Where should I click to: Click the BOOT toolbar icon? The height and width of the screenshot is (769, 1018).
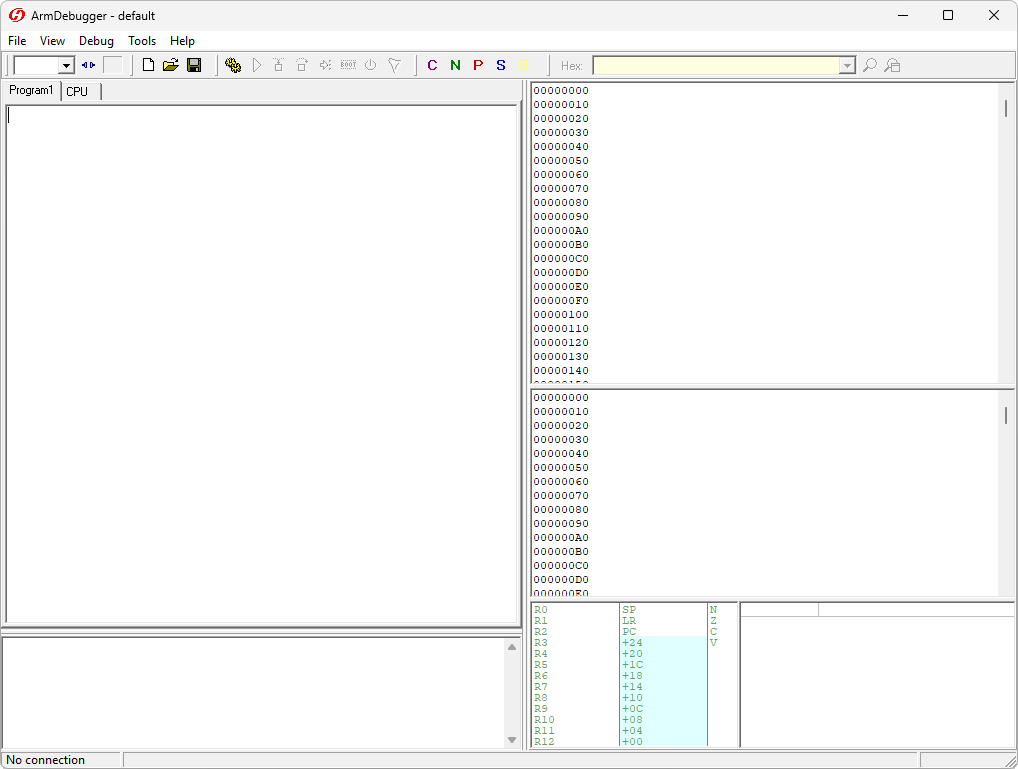[x=348, y=65]
